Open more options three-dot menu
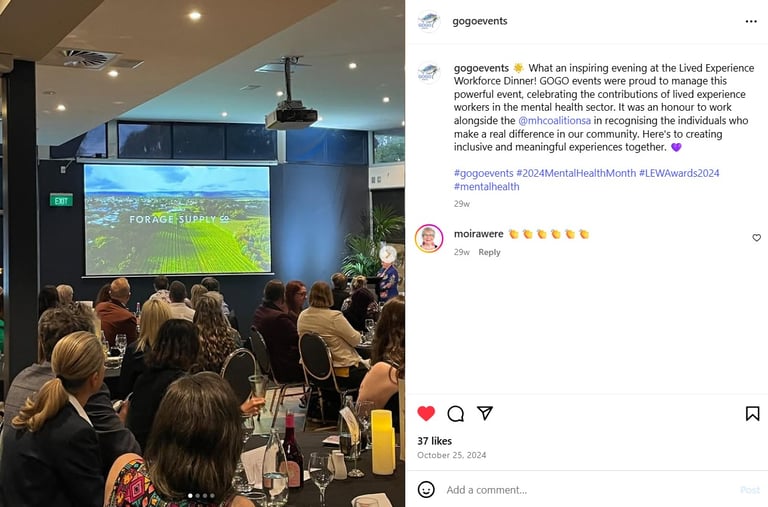This screenshot has height=507, width=768. point(751,22)
